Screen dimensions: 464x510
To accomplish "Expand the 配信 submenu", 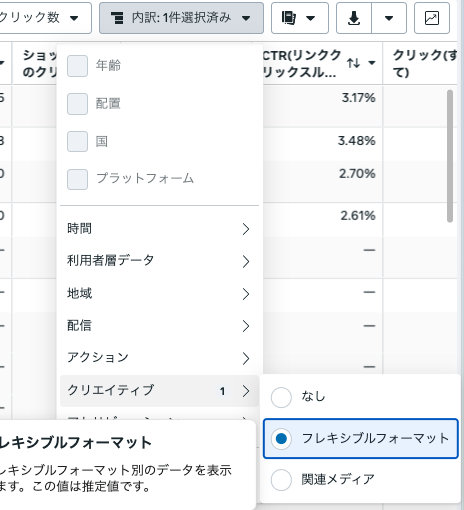I will (x=159, y=326).
